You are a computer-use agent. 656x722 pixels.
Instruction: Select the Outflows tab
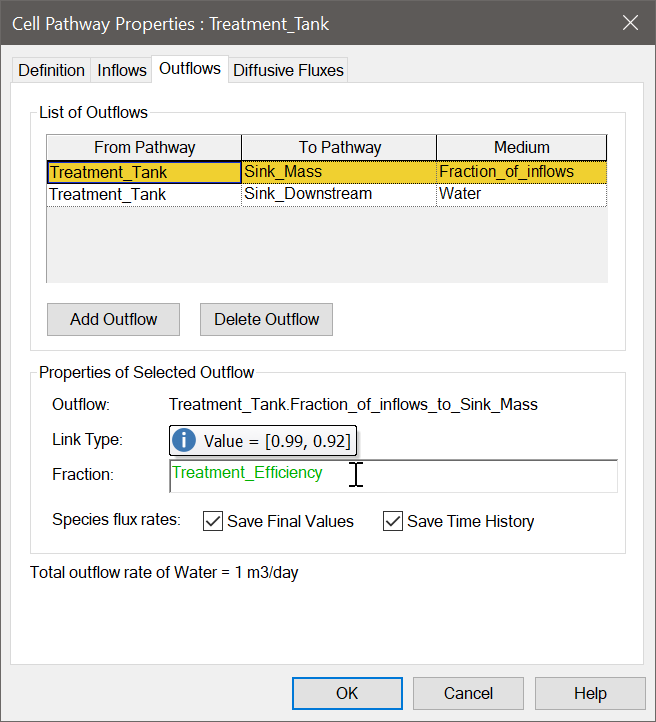[x=190, y=69]
